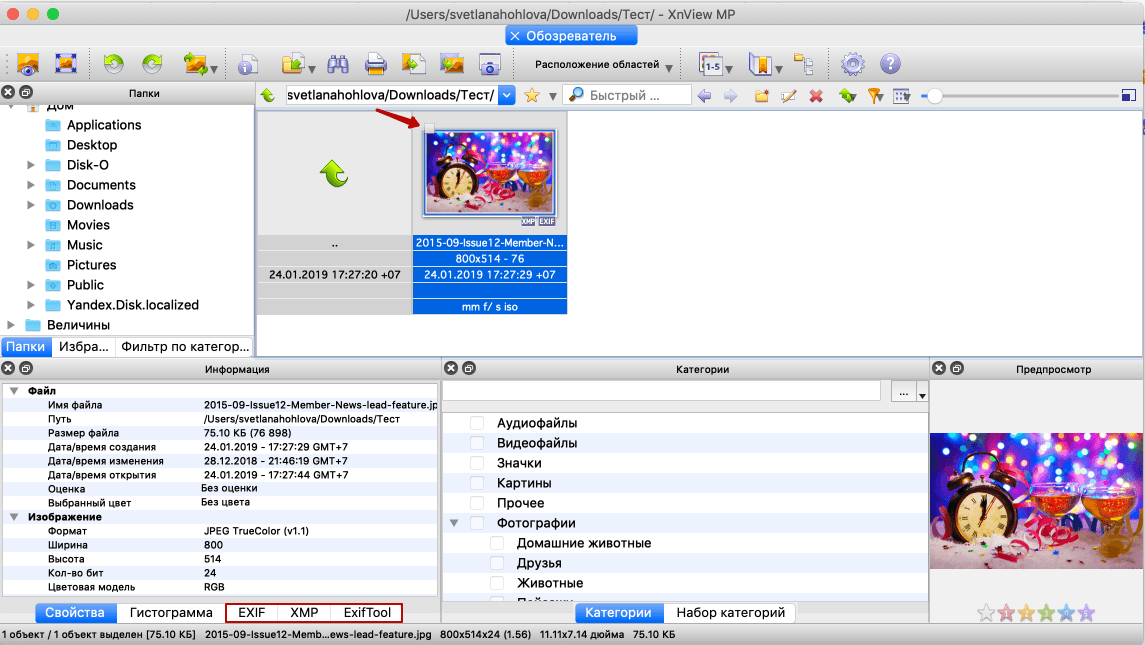
Task: Open the Гистограмма tab
Action: 171,613
